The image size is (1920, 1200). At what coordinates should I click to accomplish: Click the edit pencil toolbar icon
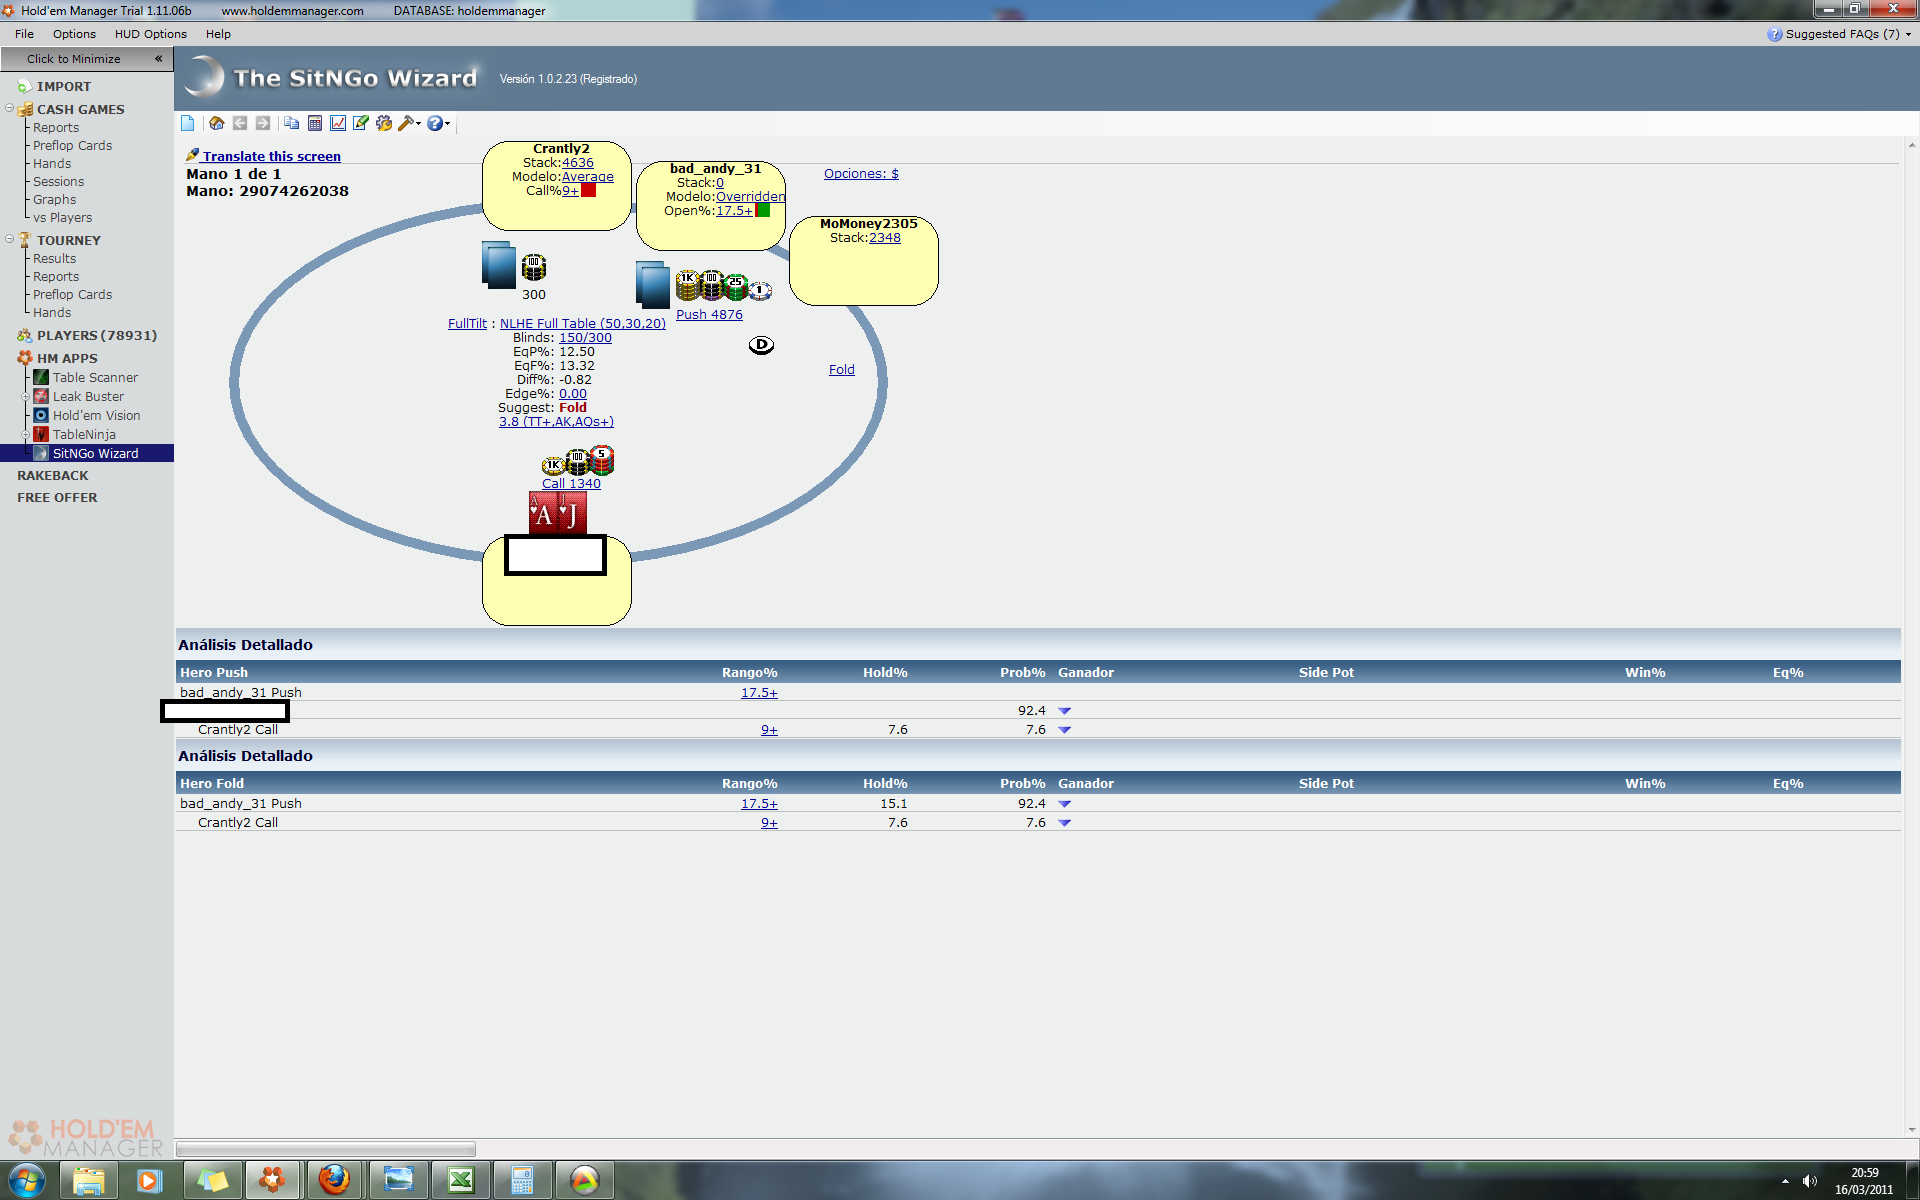click(x=361, y=123)
